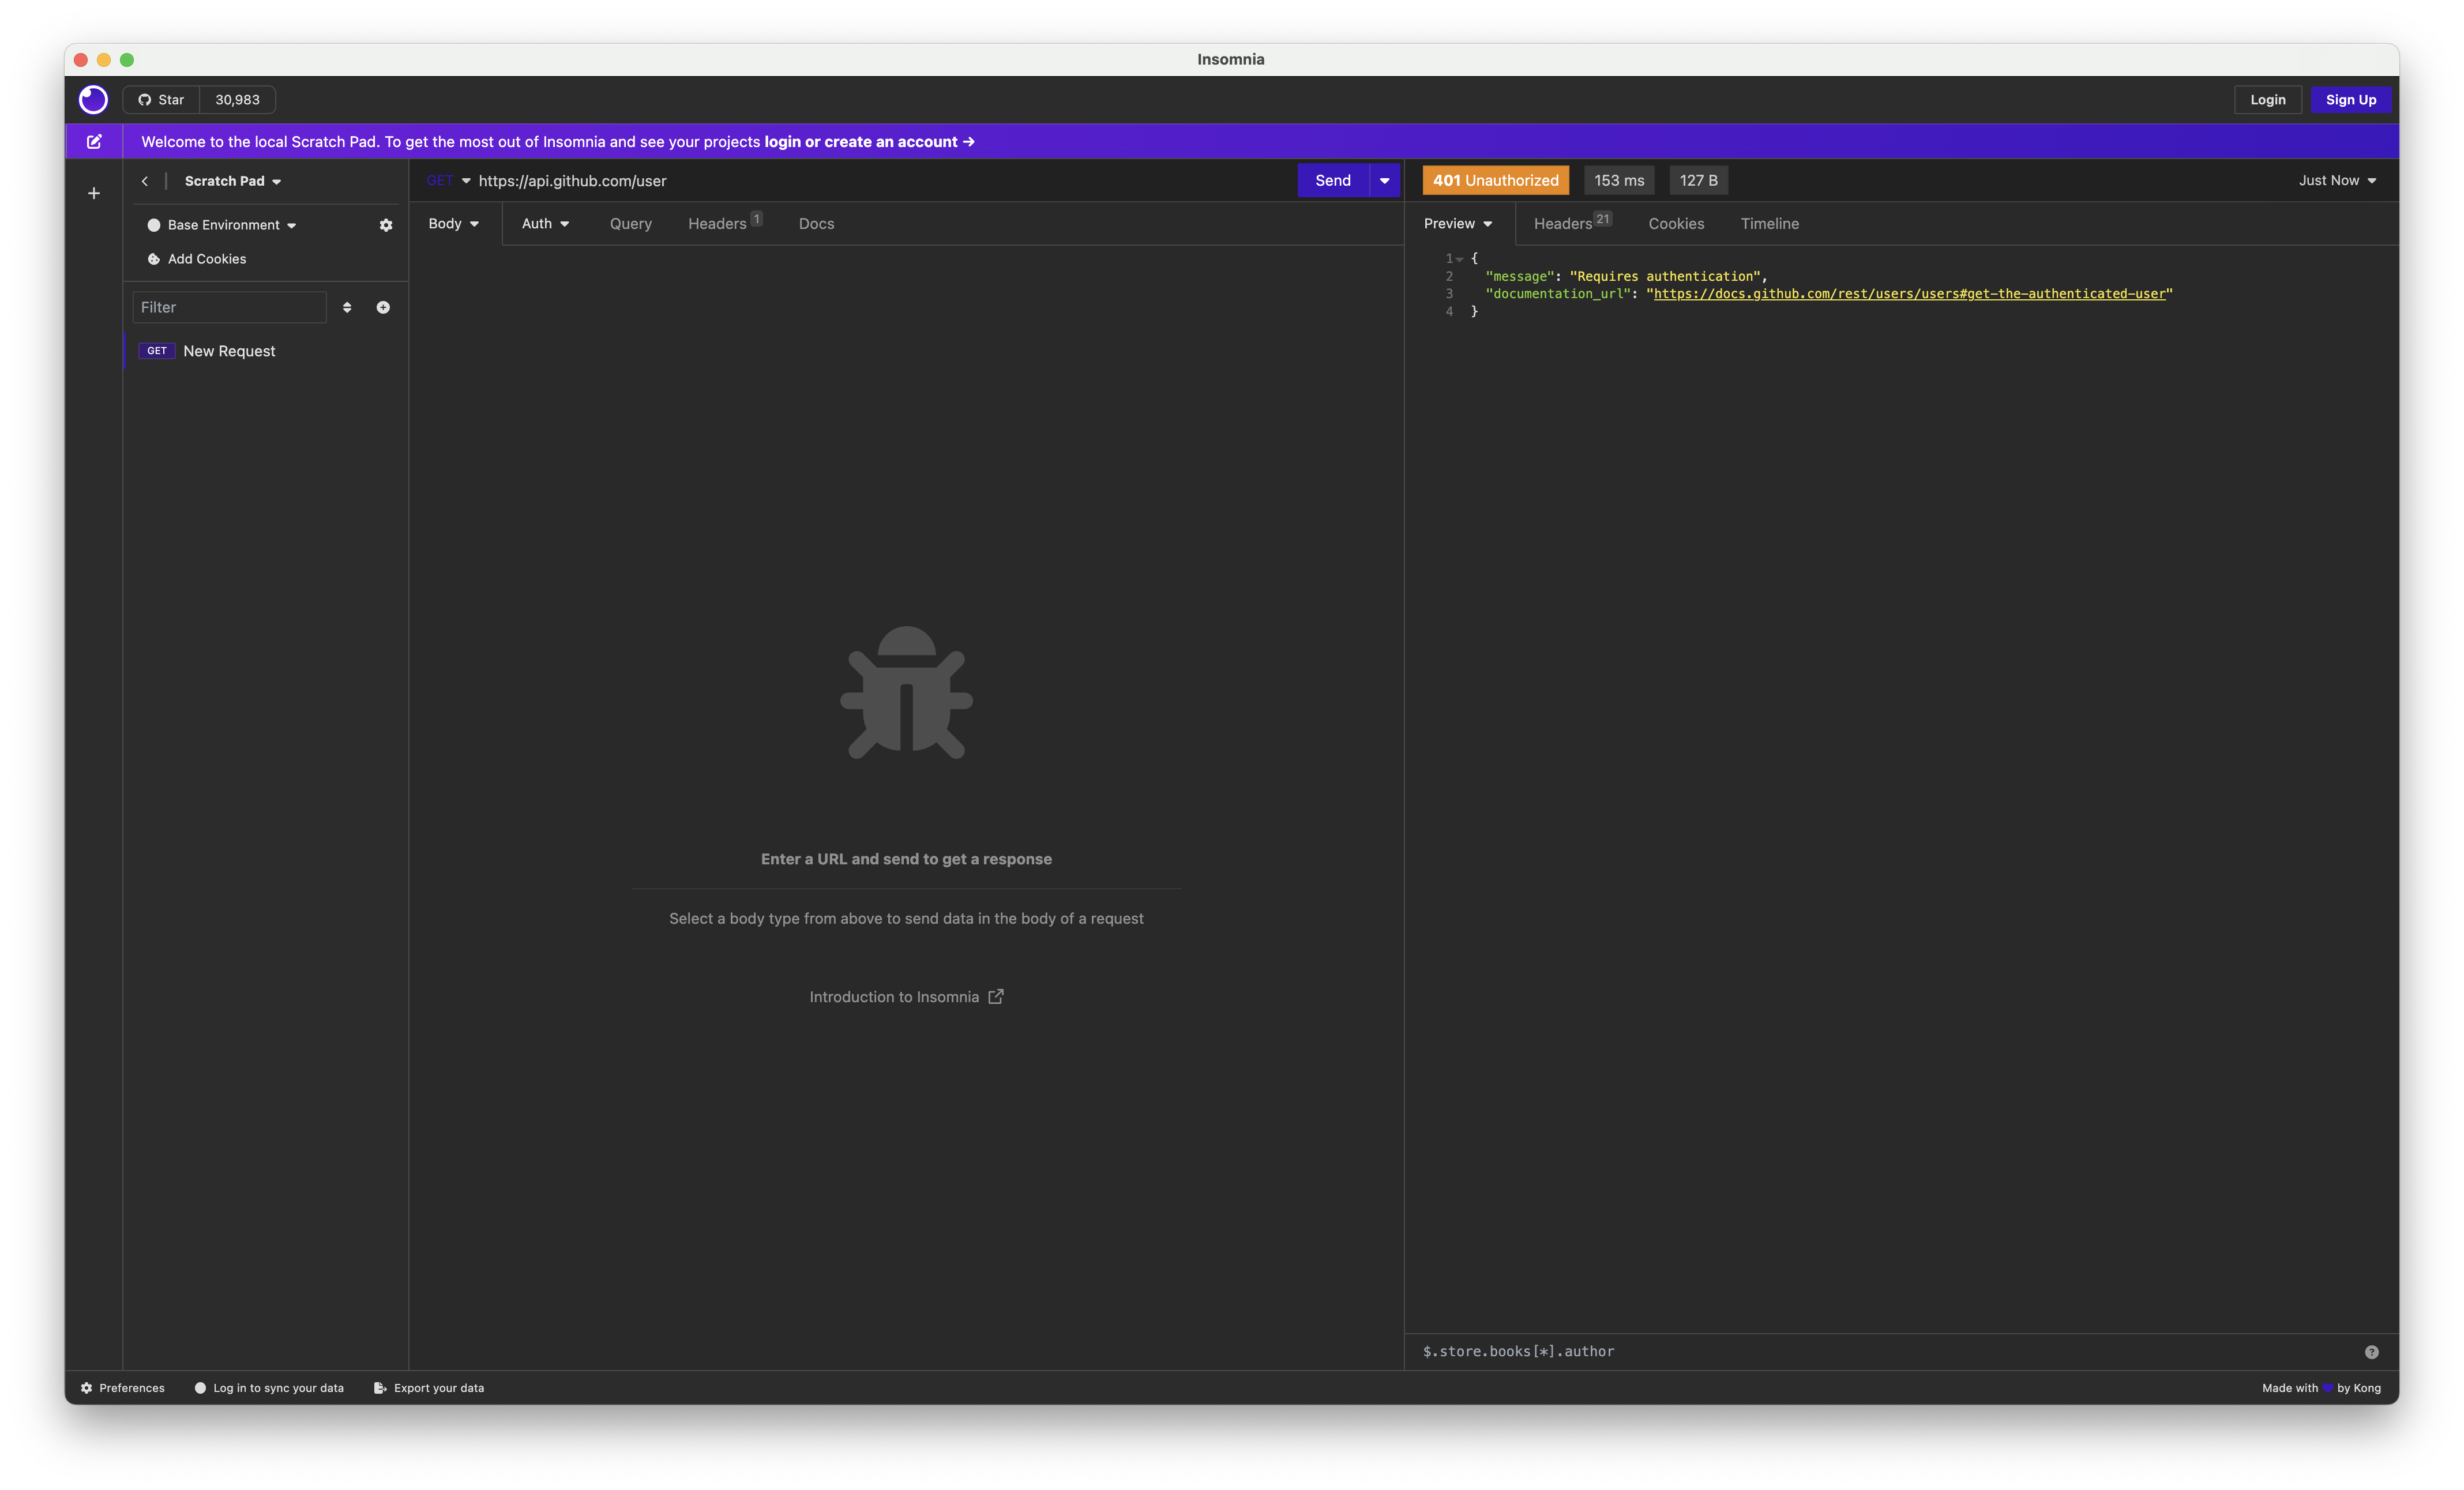Go back with the sidebar chevron arrow

pyautogui.click(x=145, y=181)
